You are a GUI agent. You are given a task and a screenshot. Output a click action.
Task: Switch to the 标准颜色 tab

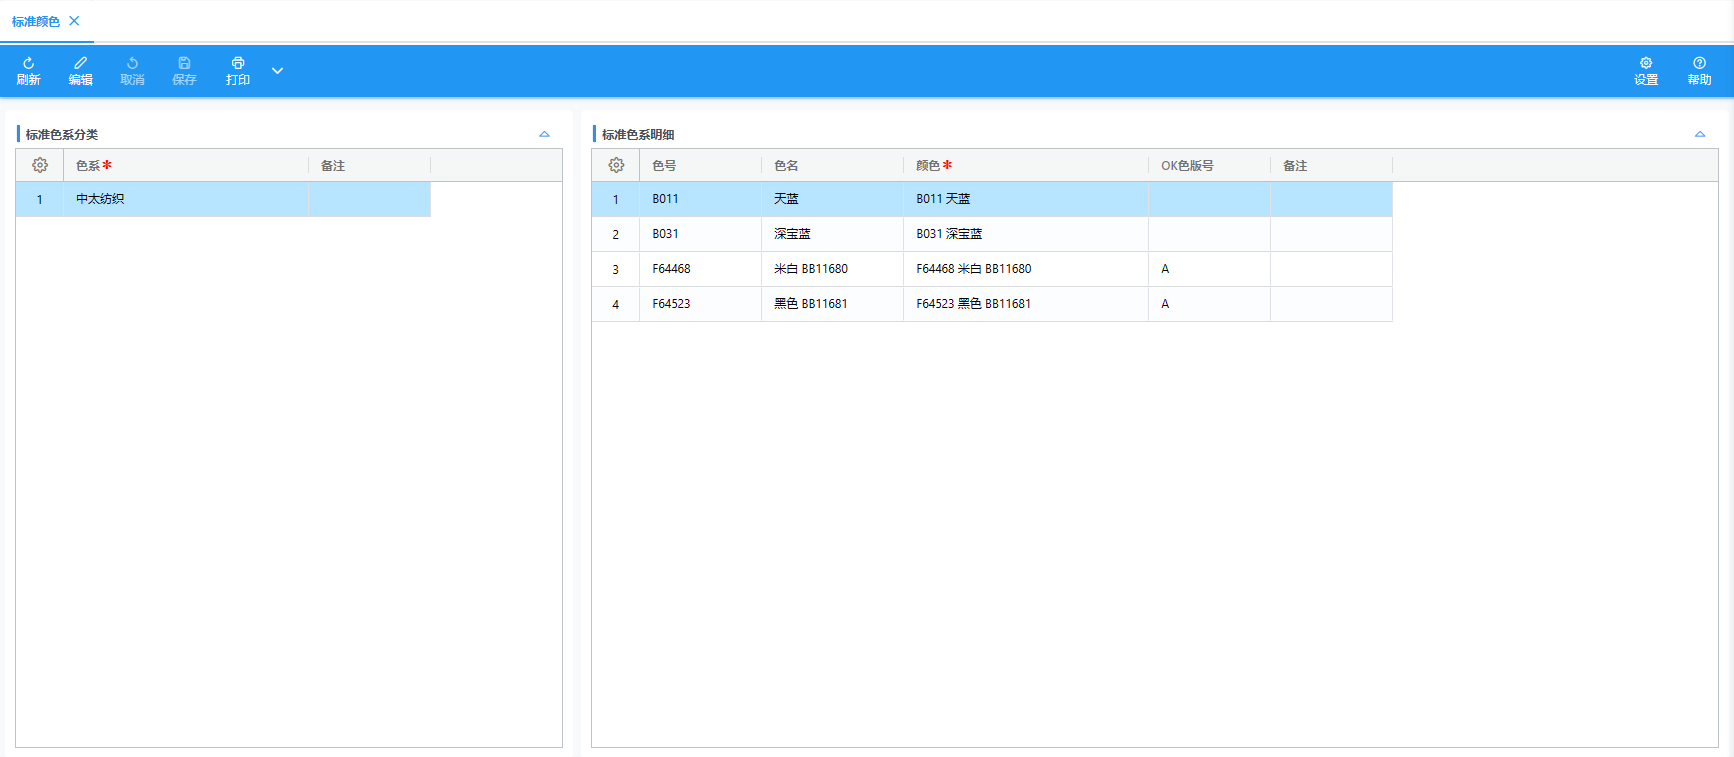point(36,21)
